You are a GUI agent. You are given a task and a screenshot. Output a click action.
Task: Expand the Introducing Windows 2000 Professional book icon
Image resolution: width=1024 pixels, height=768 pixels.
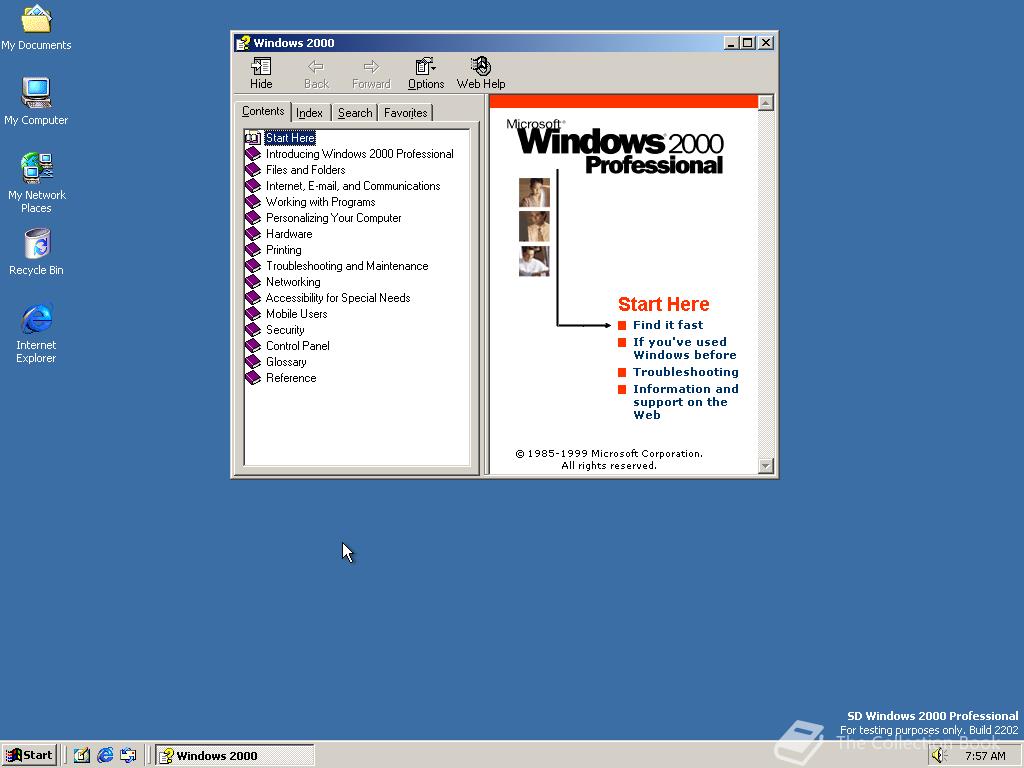[x=253, y=154]
